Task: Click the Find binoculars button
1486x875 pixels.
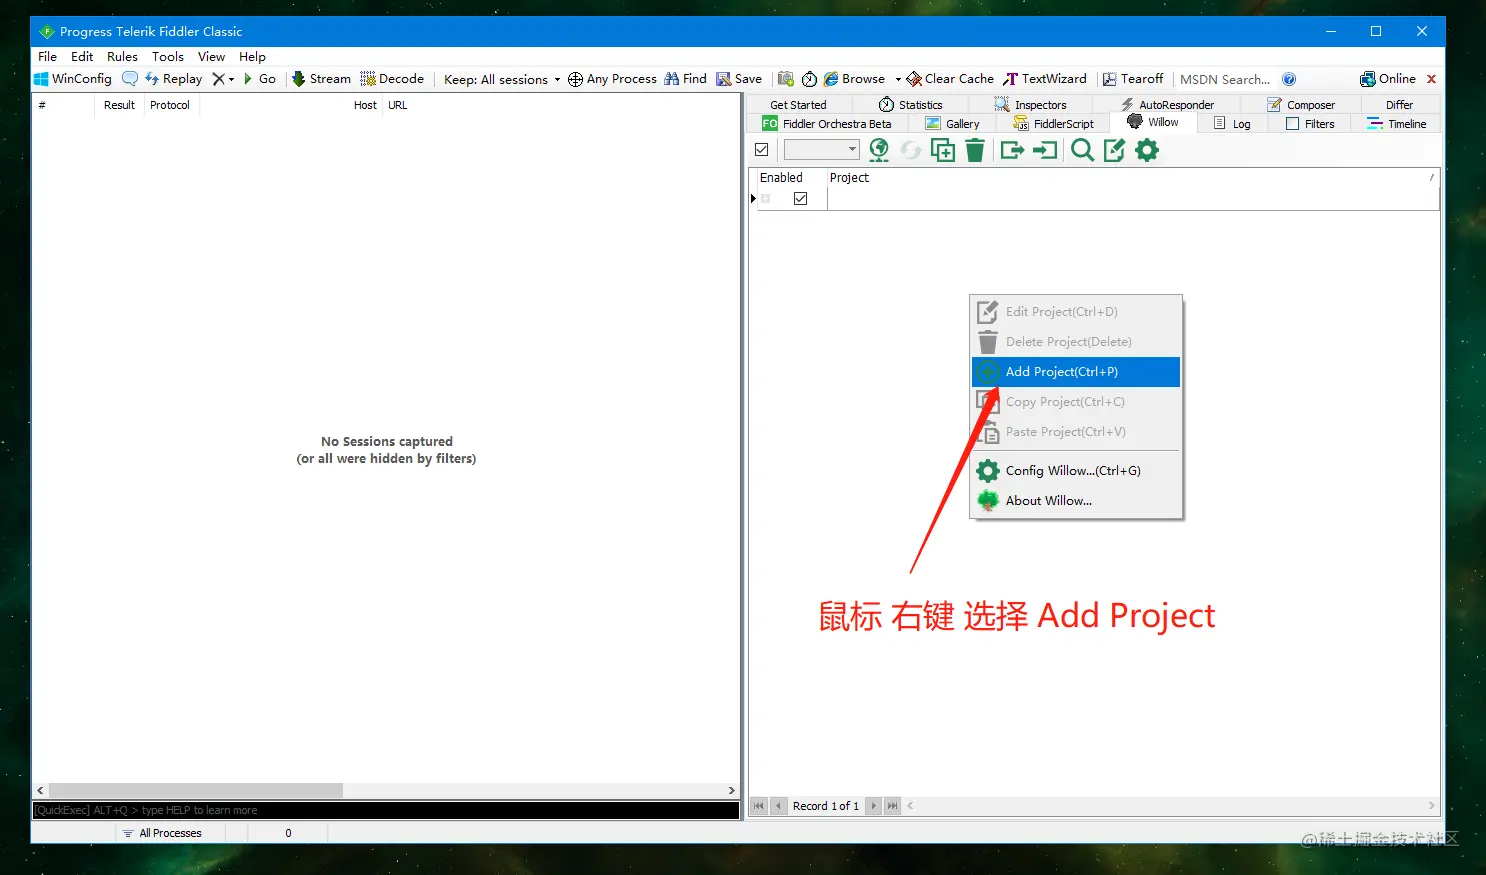Action: [685, 79]
